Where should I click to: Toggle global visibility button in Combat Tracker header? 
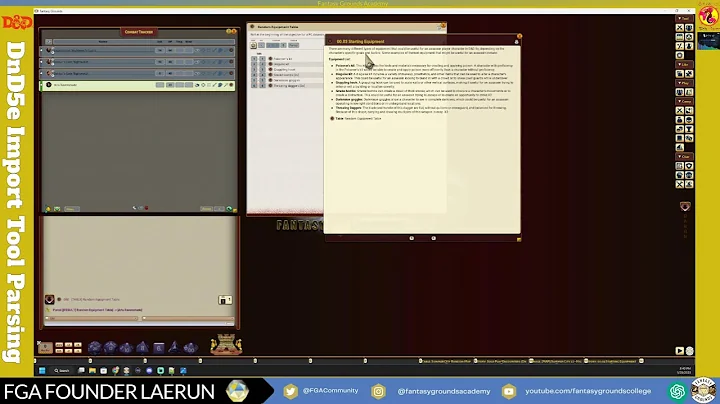pos(49,42)
